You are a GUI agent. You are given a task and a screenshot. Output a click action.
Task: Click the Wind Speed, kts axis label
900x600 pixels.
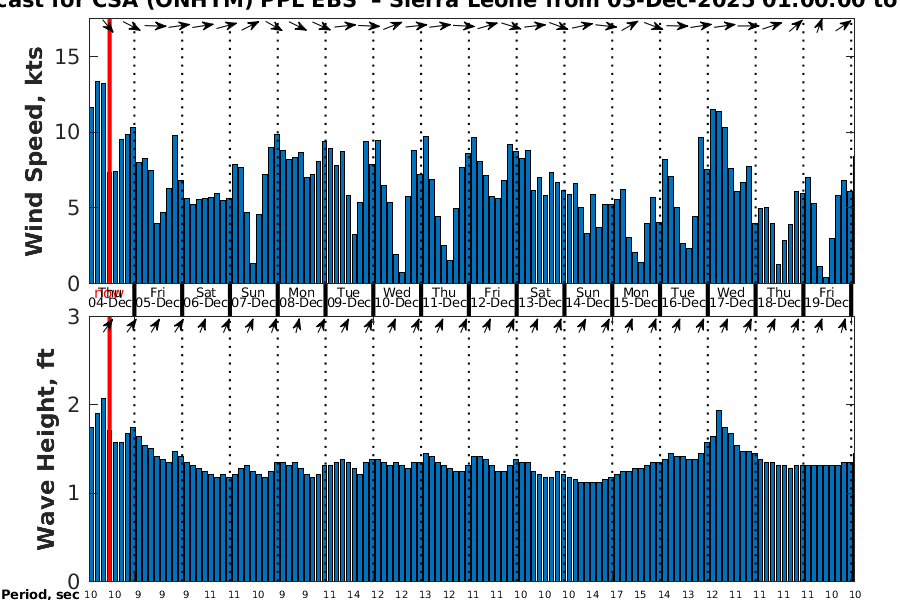tap(36, 150)
